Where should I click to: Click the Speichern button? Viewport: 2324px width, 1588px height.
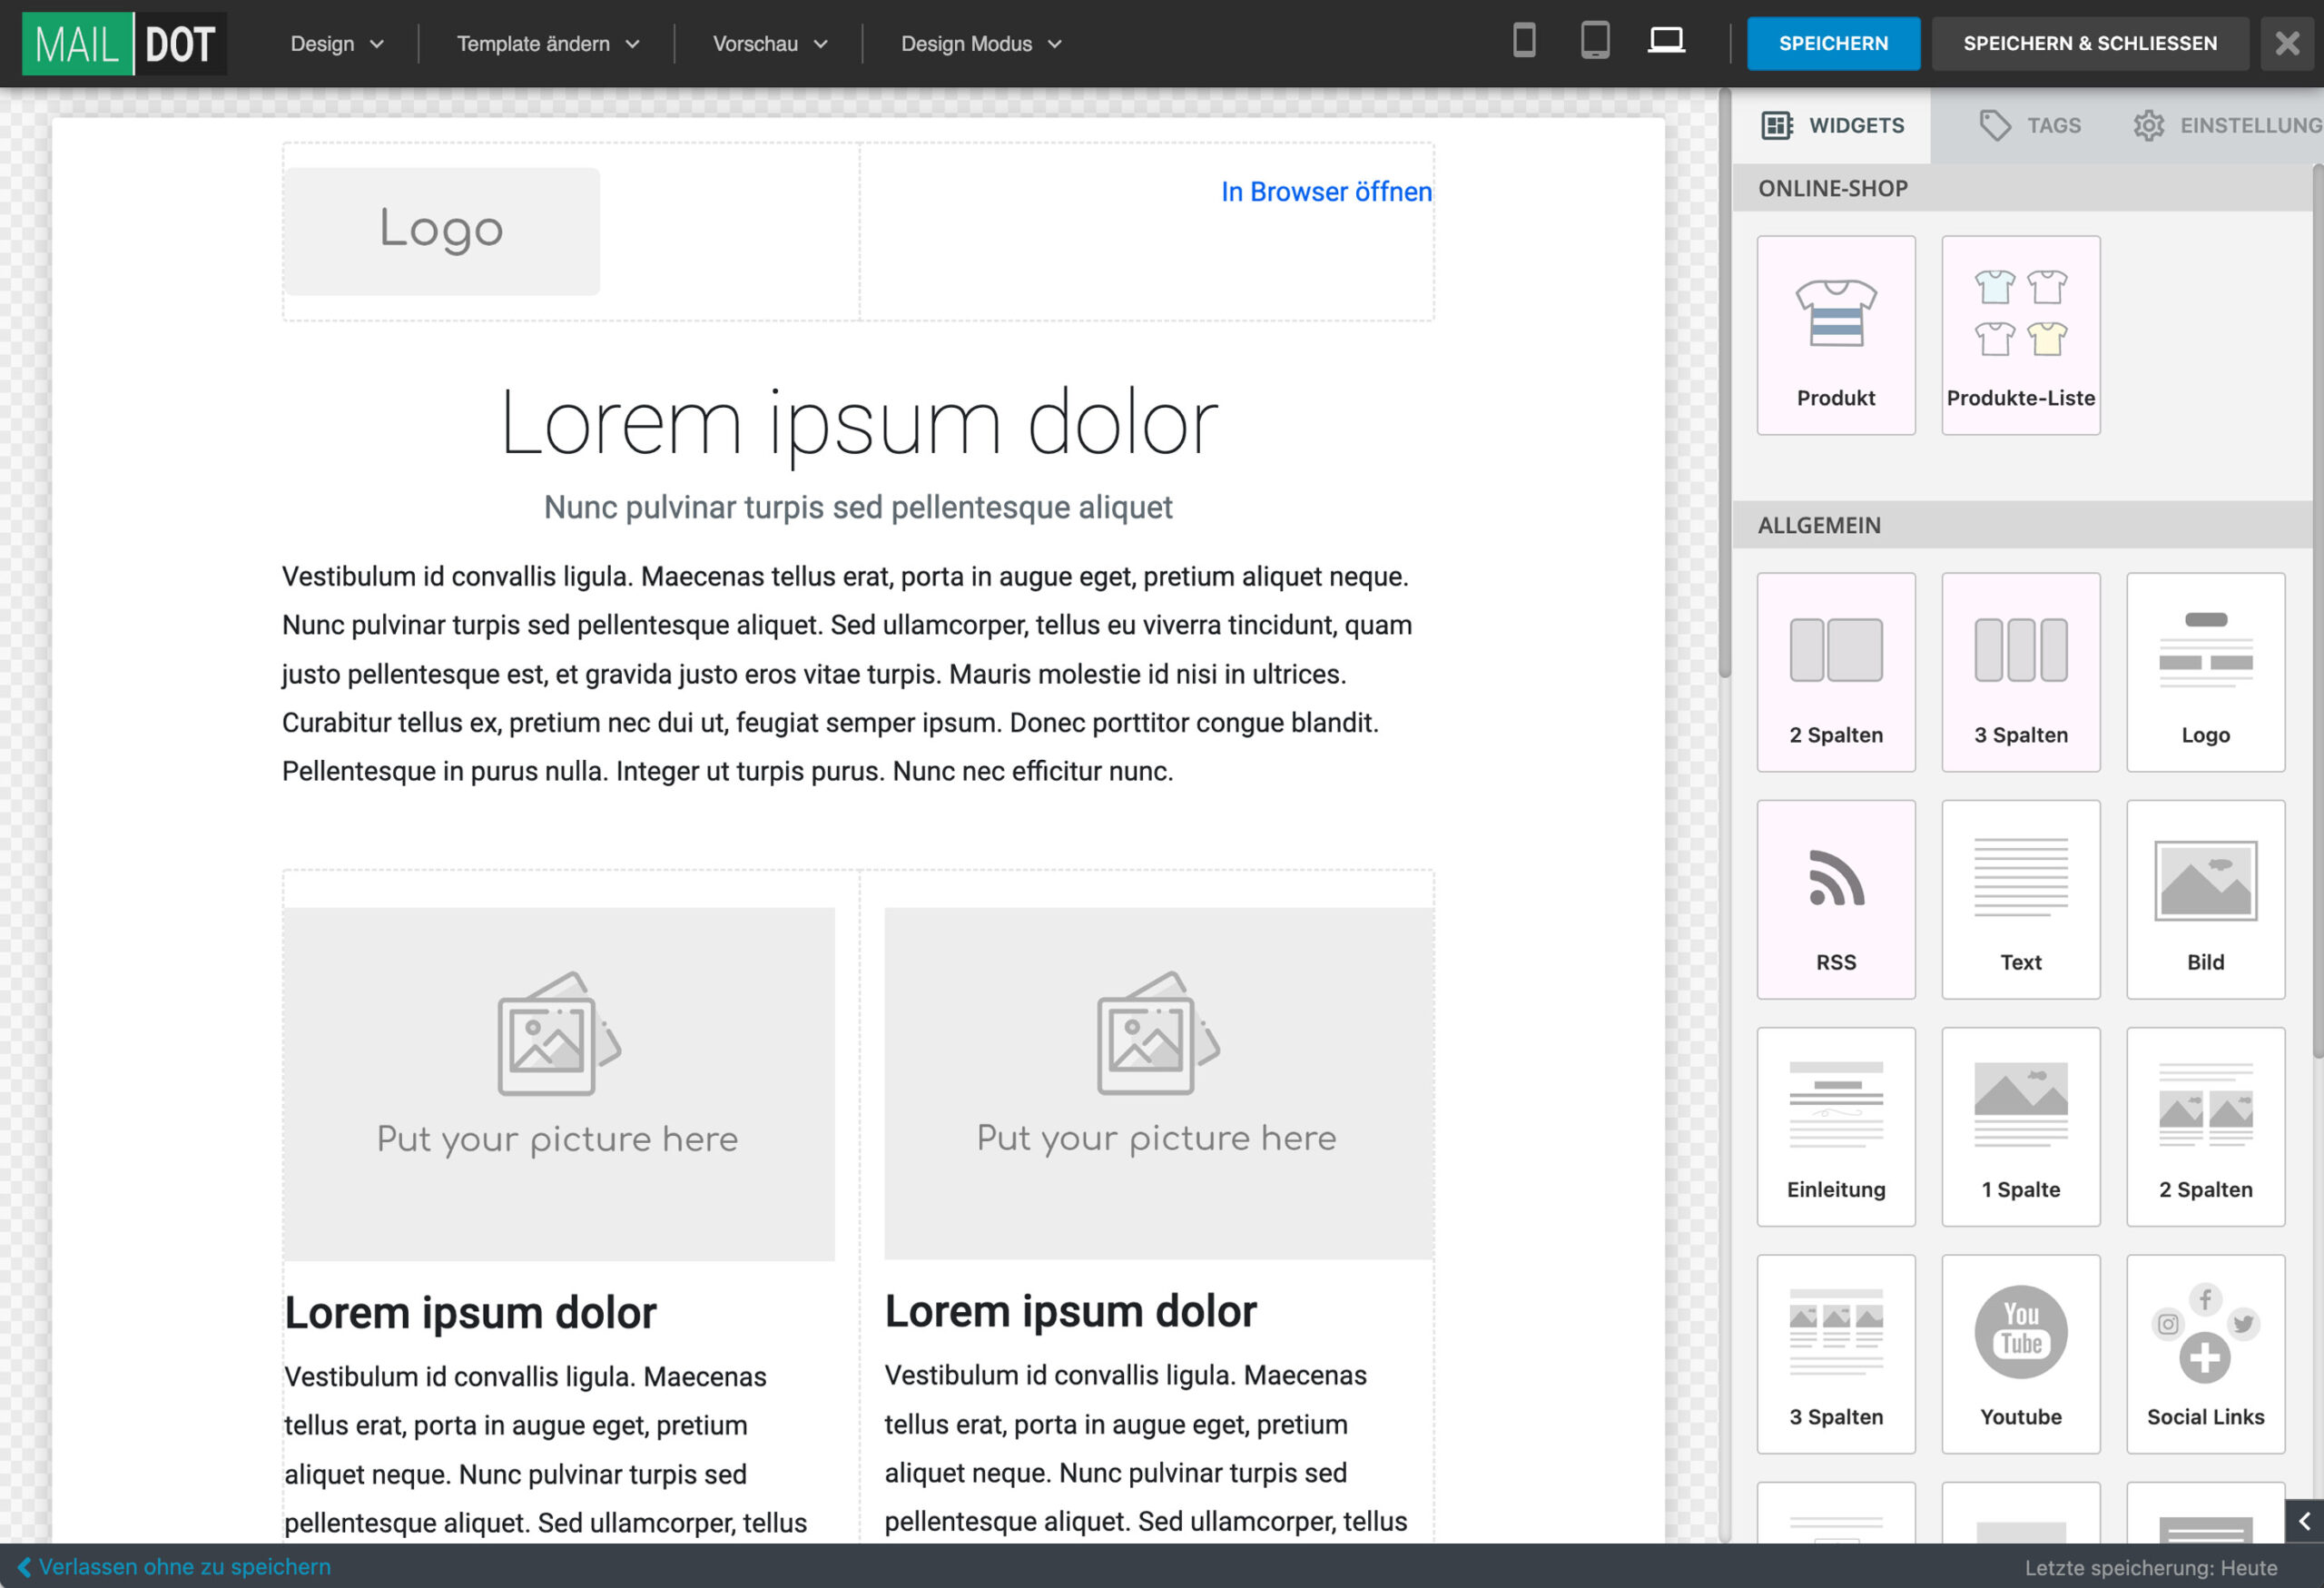pyautogui.click(x=1832, y=43)
